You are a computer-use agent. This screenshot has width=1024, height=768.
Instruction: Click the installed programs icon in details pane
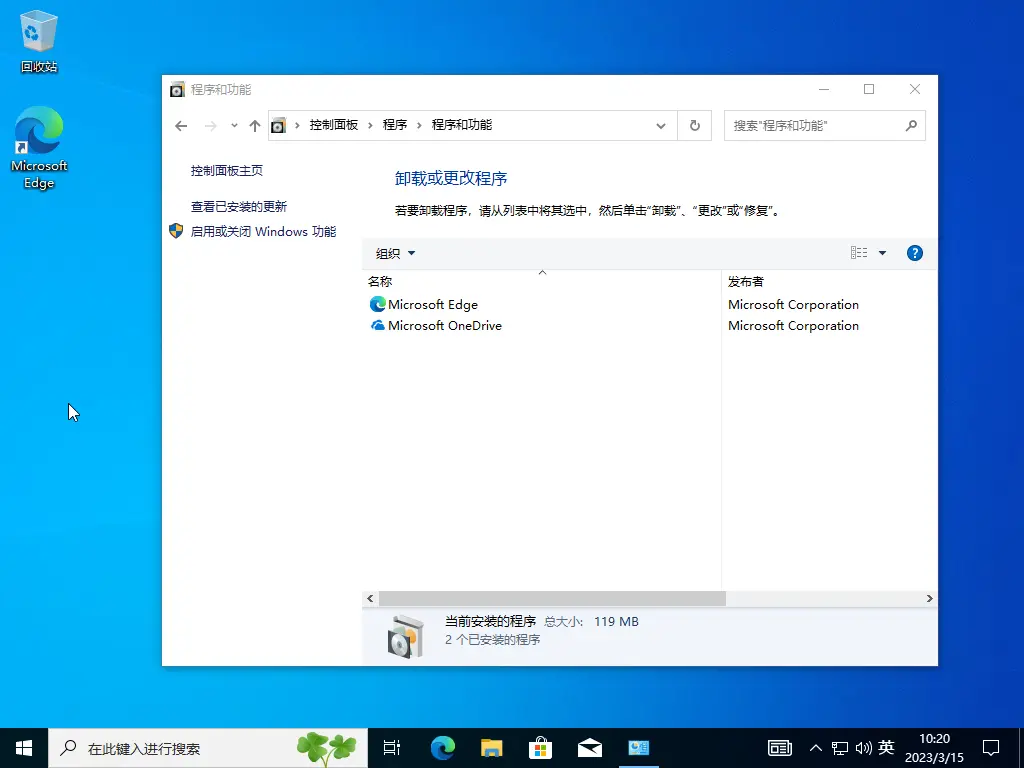click(x=405, y=636)
